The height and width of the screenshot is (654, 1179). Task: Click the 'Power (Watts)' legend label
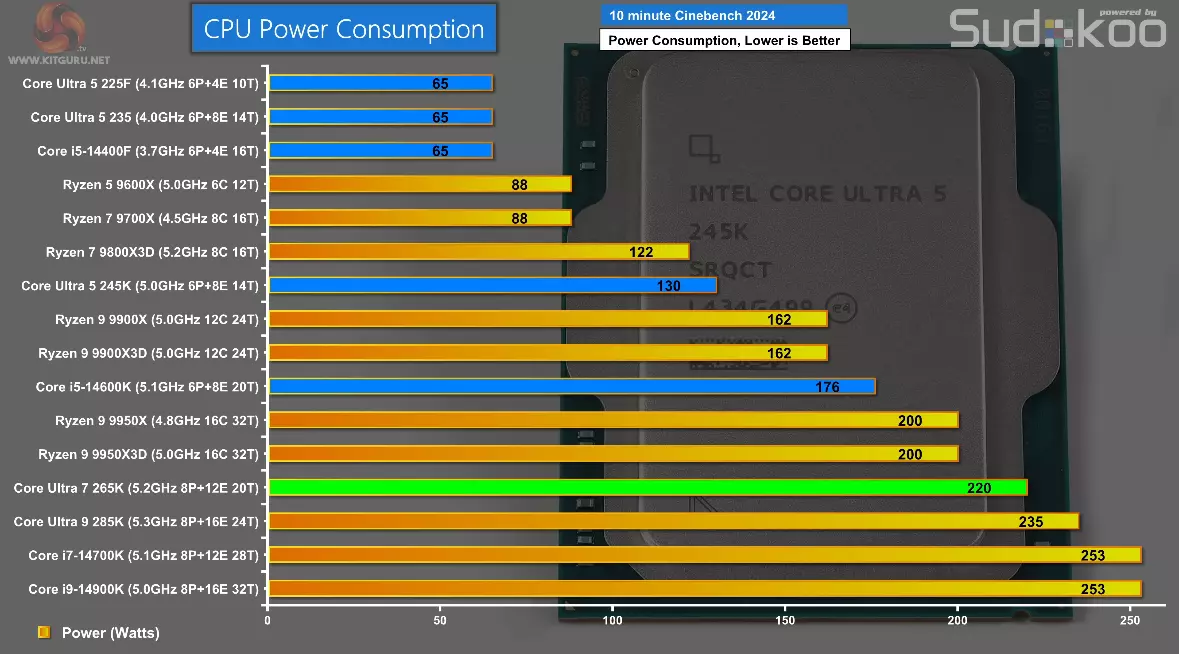coord(111,633)
